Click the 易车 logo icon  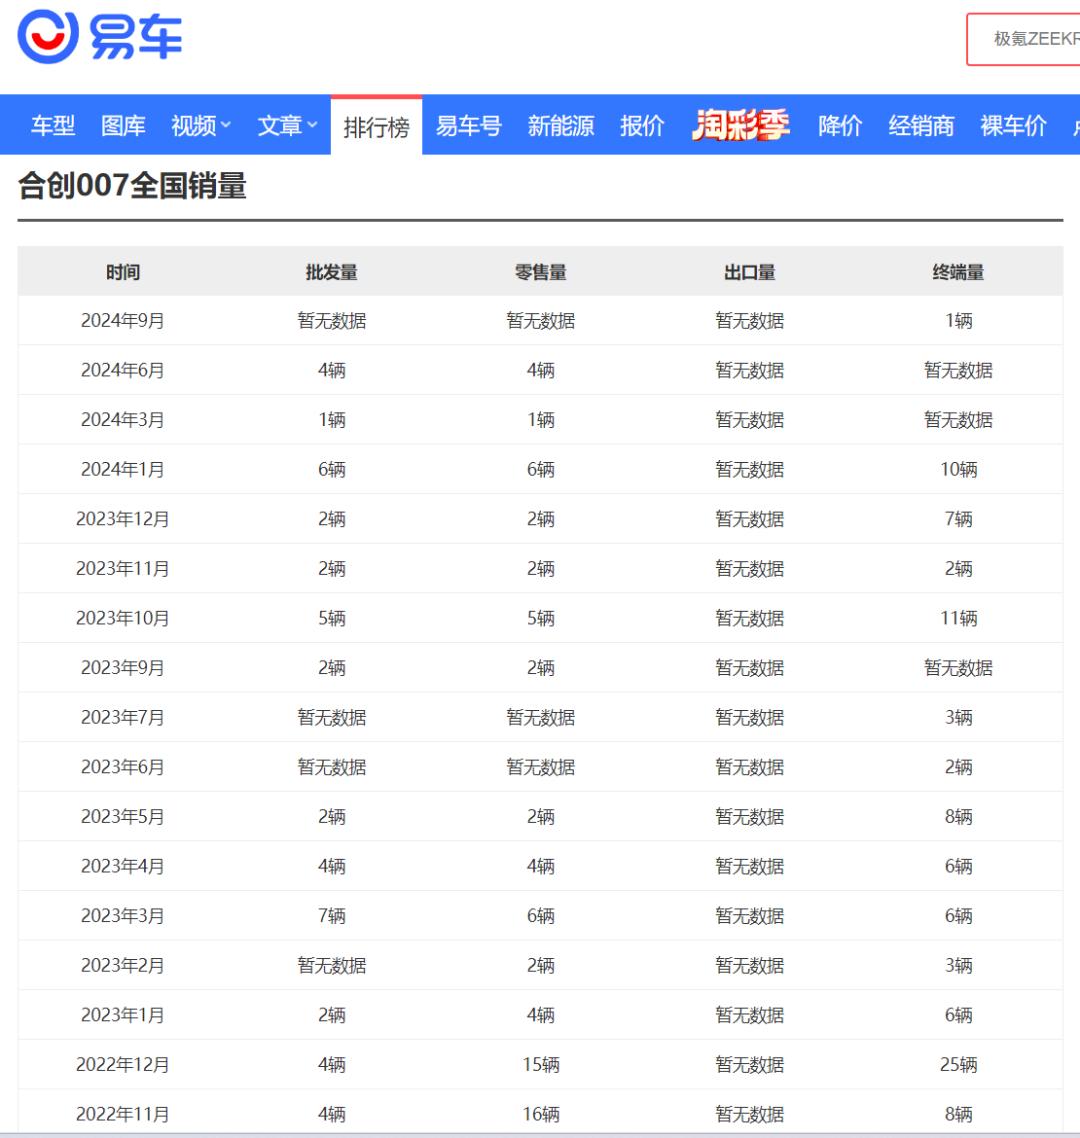pos(99,36)
